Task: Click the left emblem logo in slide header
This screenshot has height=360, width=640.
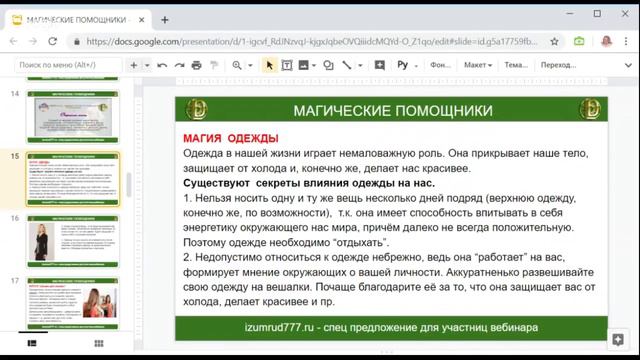Action: coord(197,109)
